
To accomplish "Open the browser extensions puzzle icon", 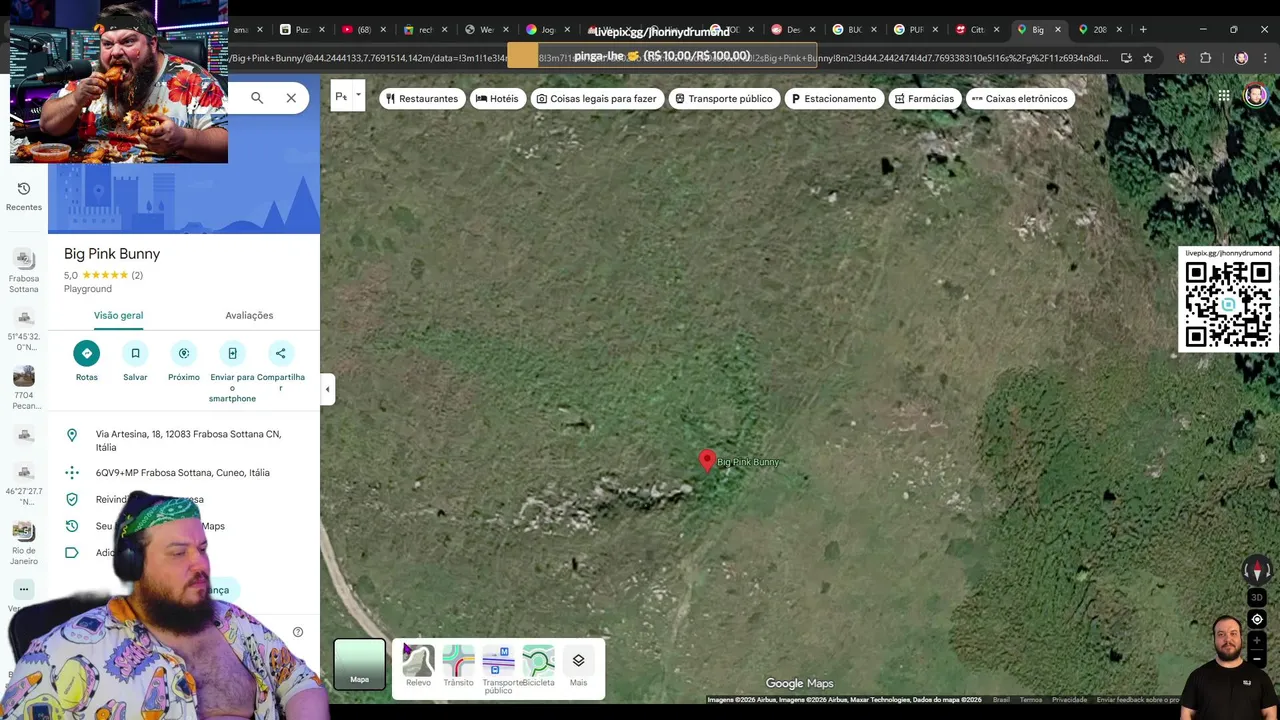I will pos(1205,58).
